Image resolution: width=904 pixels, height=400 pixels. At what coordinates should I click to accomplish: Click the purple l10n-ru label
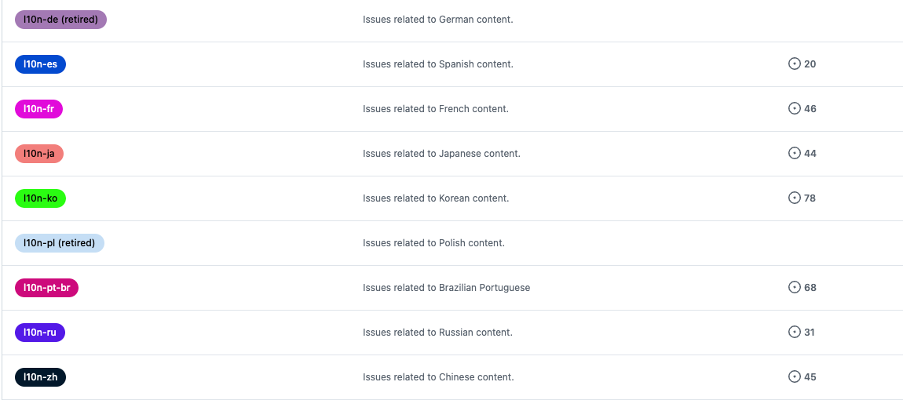click(41, 332)
